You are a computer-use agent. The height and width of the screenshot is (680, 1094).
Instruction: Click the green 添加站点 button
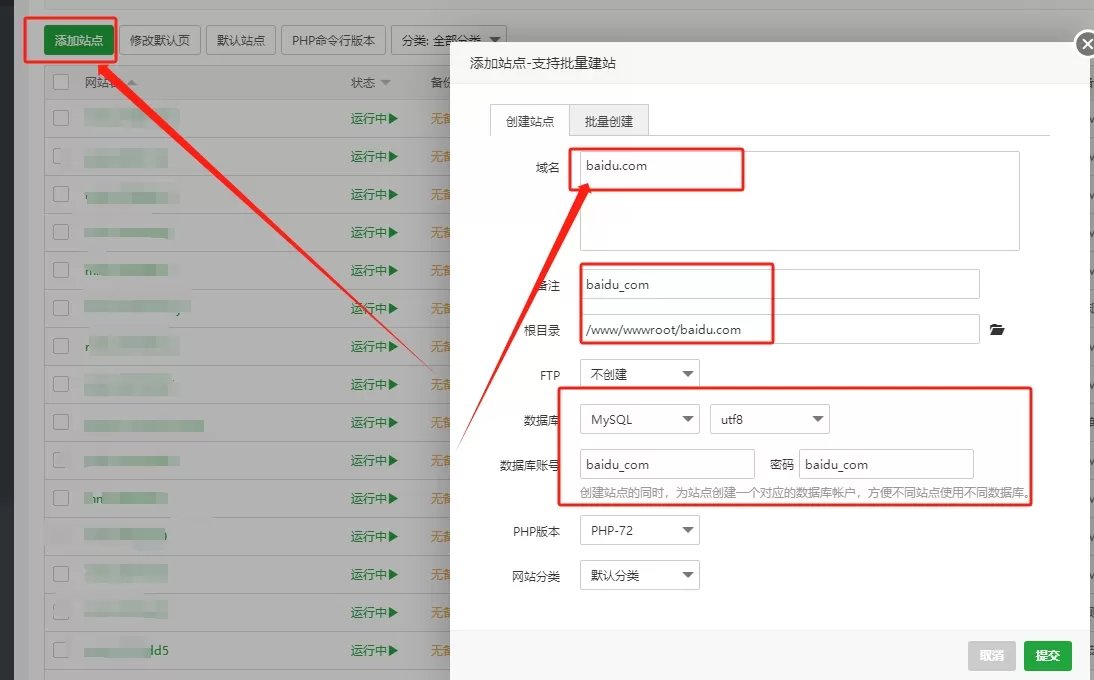(x=78, y=40)
